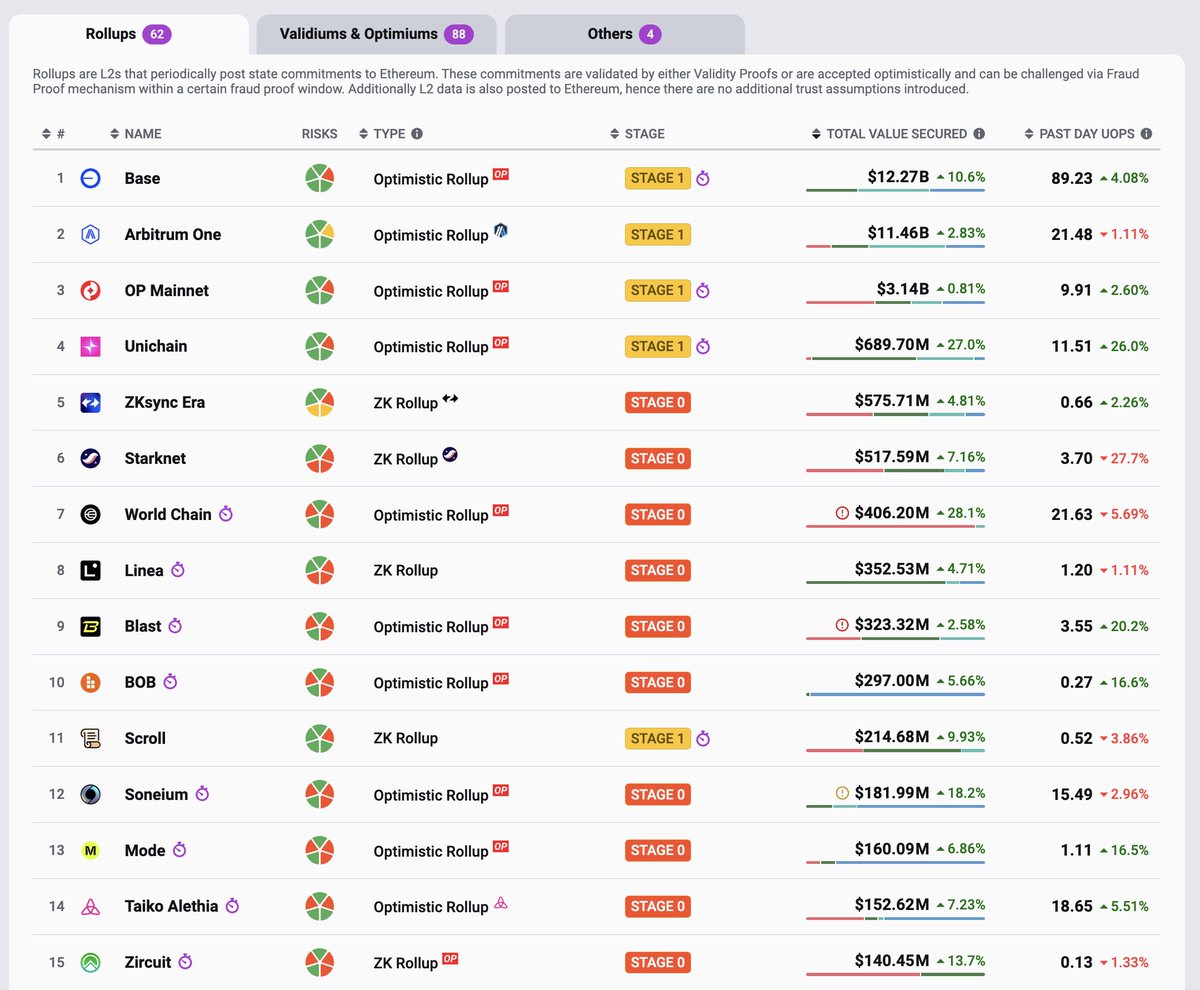Click the Taiko Alethia logo icon
Image resolution: width=1200 pixels, height=990 pixels.
[x=90, y=907]
